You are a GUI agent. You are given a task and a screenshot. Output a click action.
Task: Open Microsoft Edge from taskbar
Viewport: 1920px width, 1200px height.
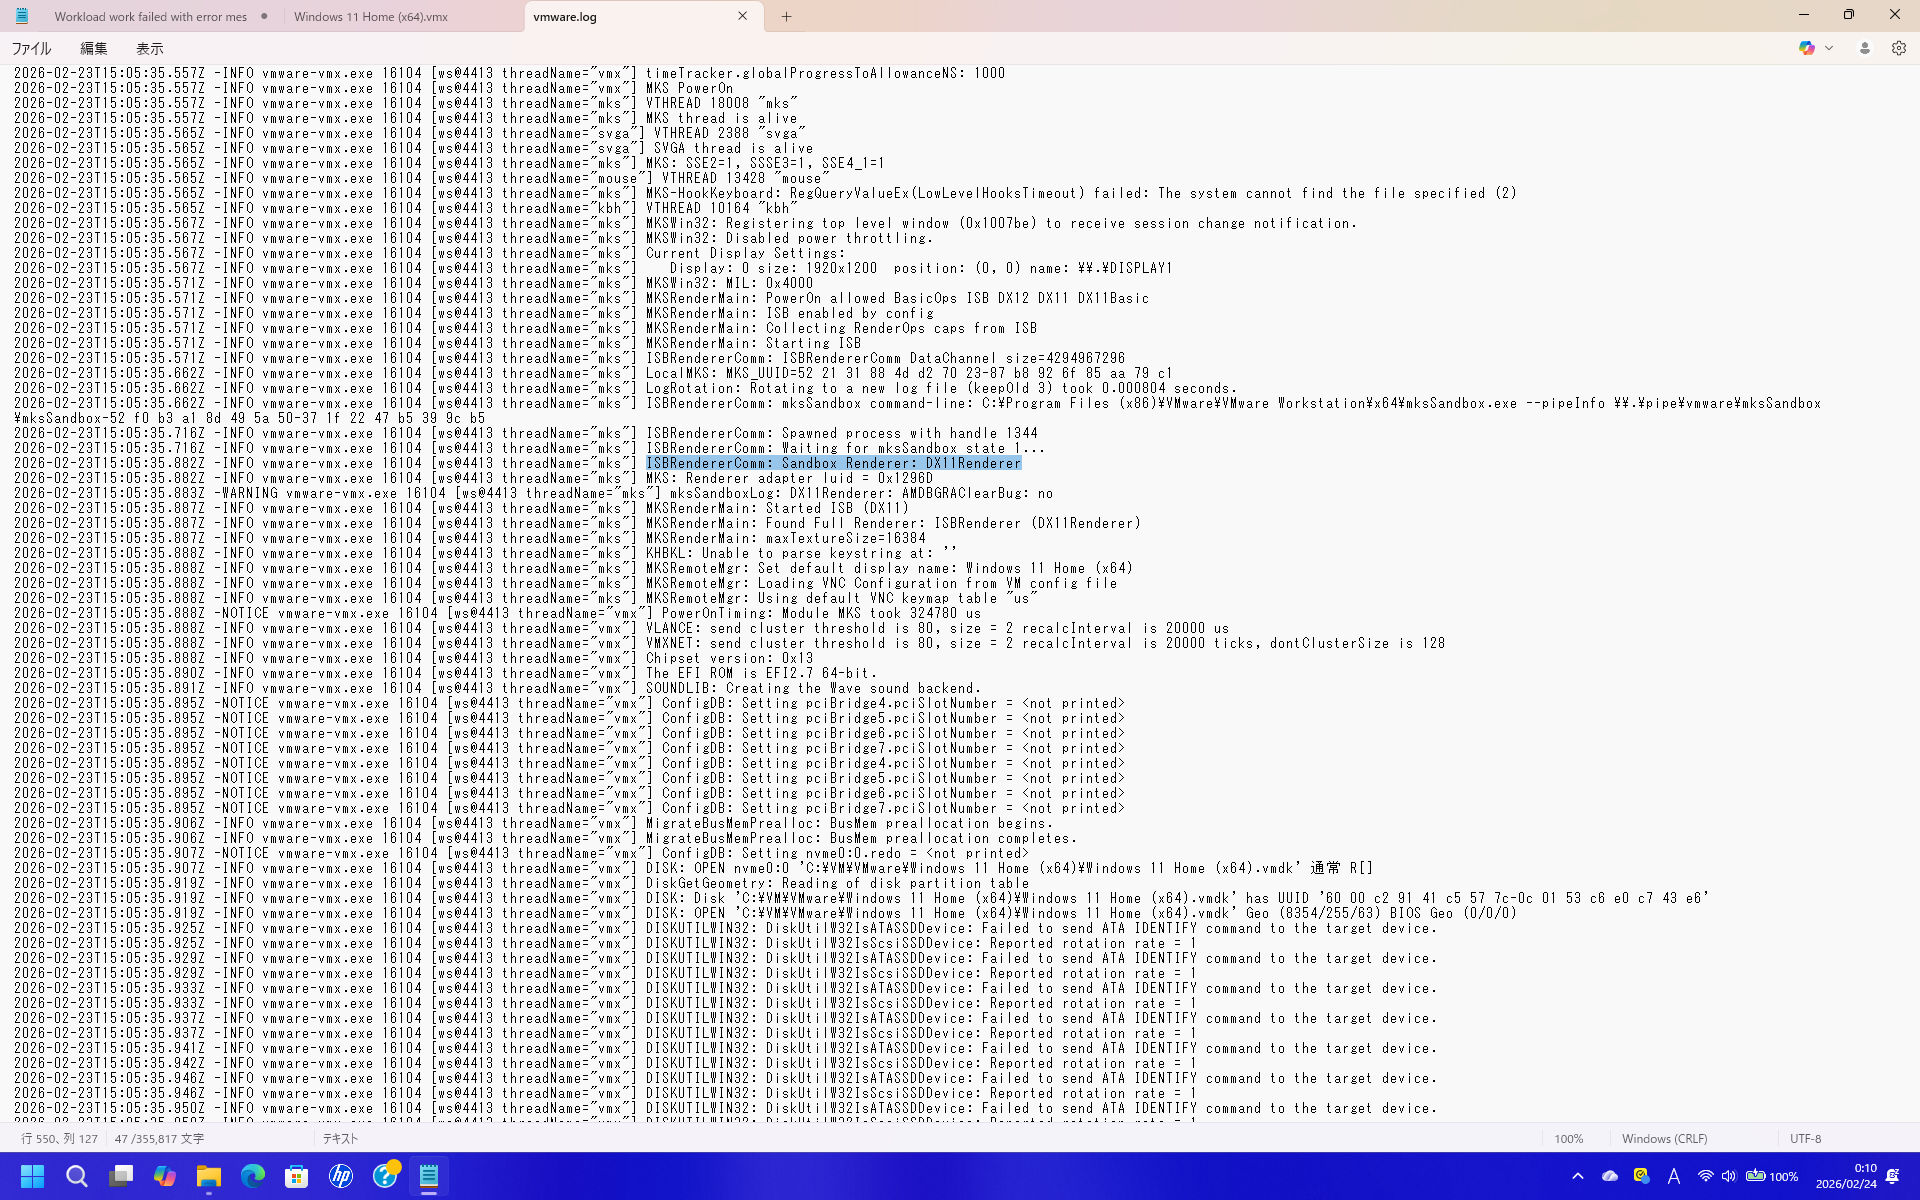(252, 1176)
